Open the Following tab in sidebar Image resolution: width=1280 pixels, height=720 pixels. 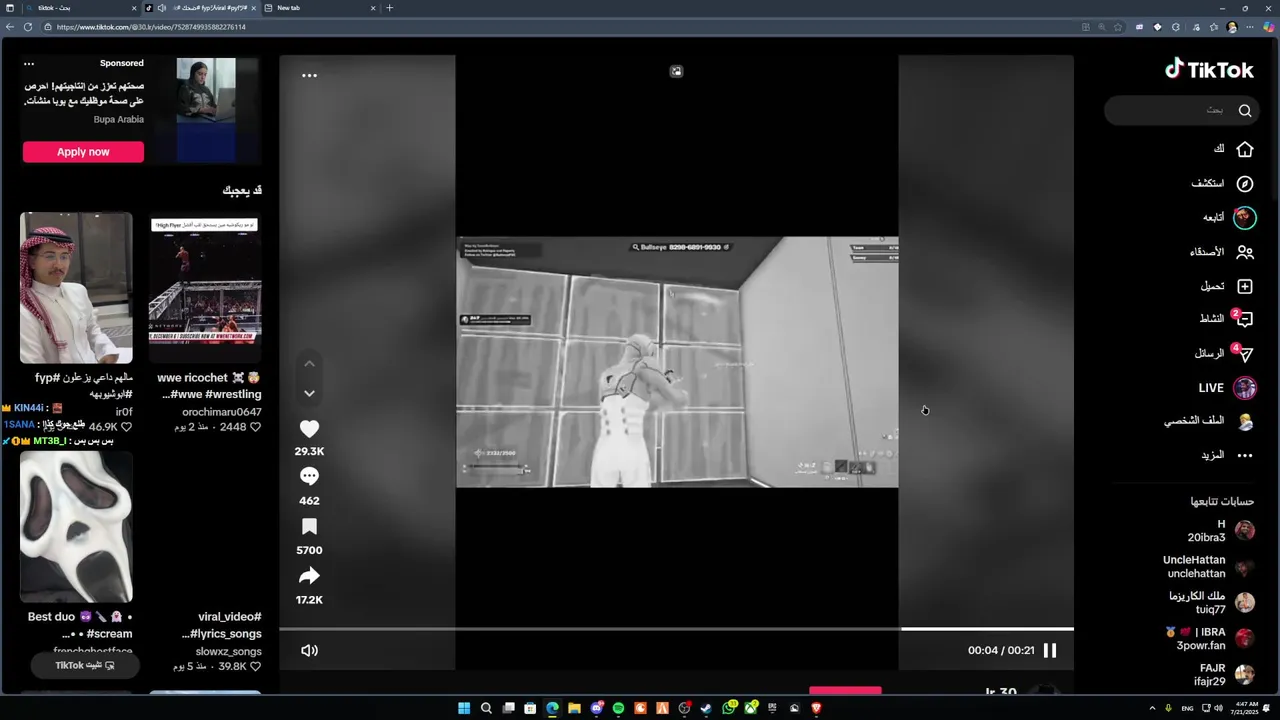[1228, 217]
